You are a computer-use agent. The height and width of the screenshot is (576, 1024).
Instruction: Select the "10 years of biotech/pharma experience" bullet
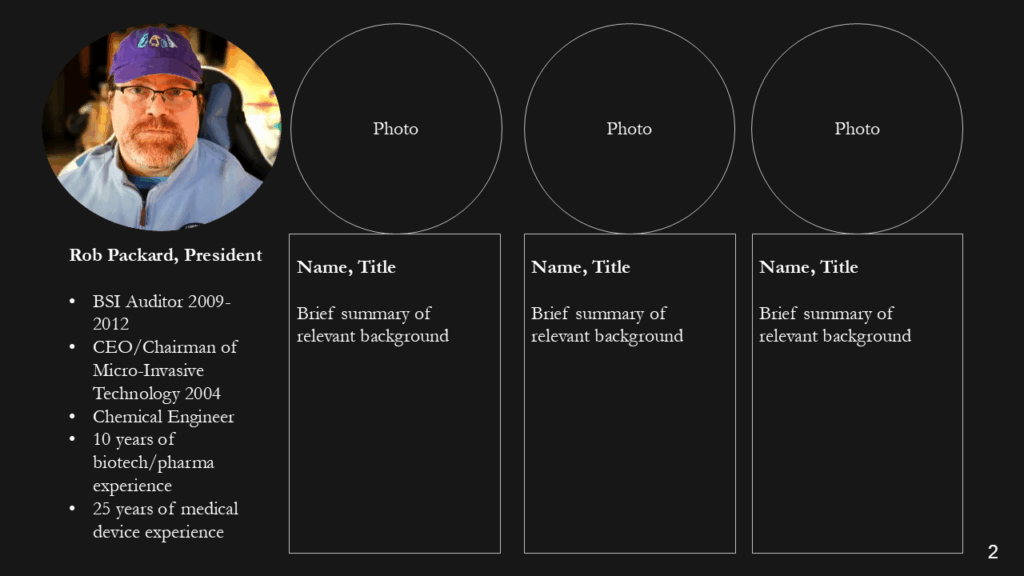click(x=153, y=462)
